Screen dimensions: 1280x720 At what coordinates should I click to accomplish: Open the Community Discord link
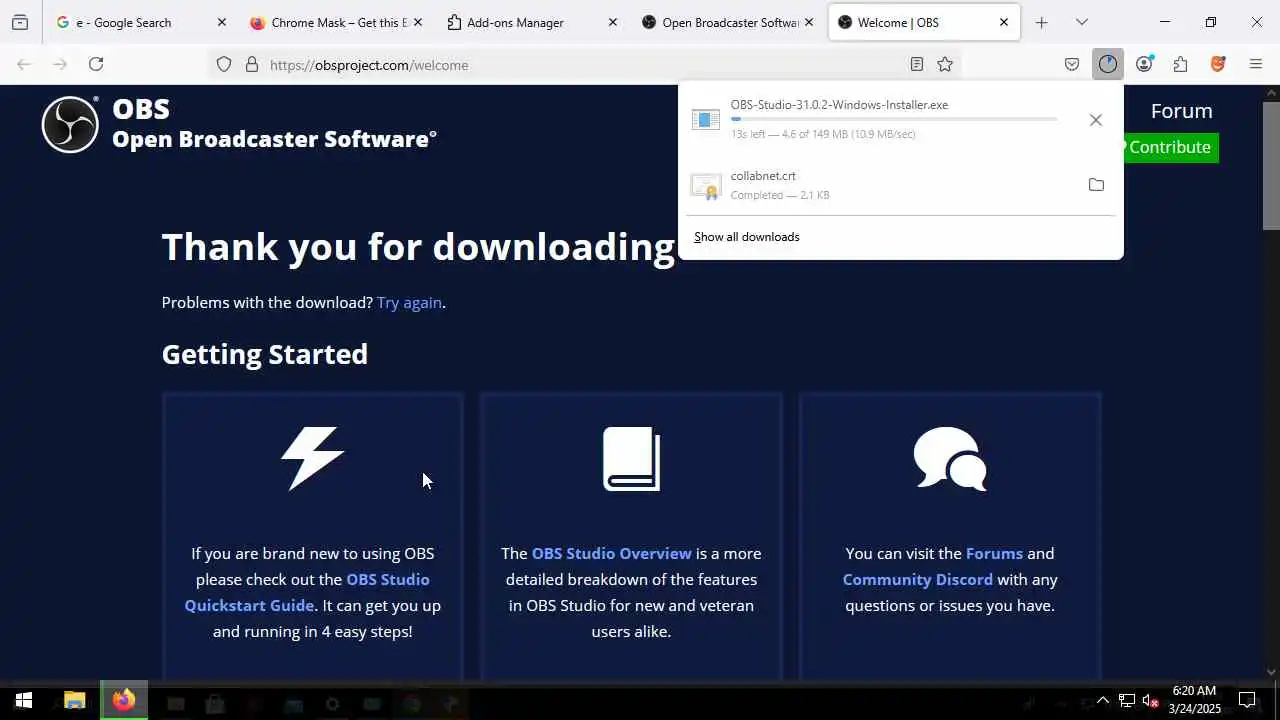[917, 579]
